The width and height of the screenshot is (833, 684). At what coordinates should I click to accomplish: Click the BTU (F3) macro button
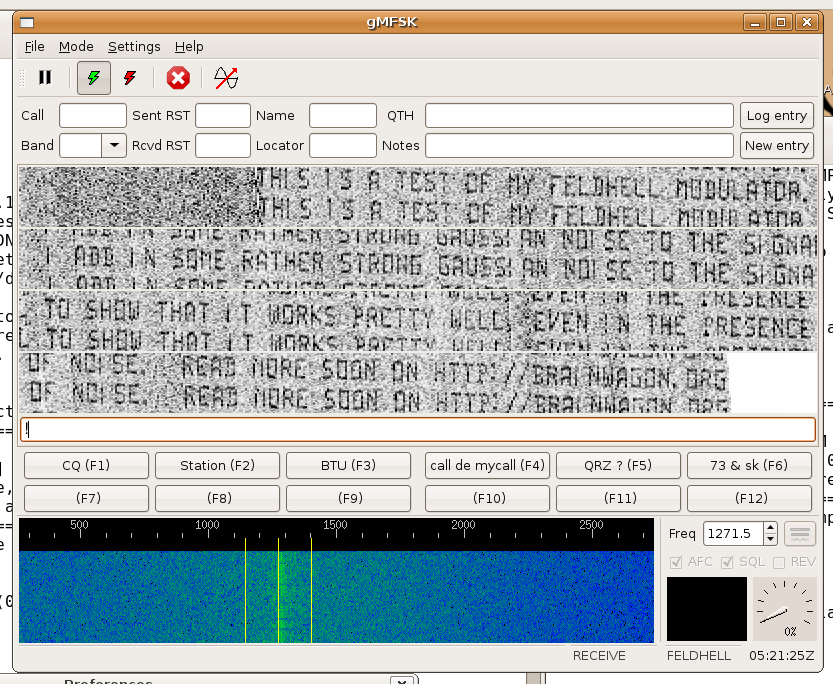point(348,466)
